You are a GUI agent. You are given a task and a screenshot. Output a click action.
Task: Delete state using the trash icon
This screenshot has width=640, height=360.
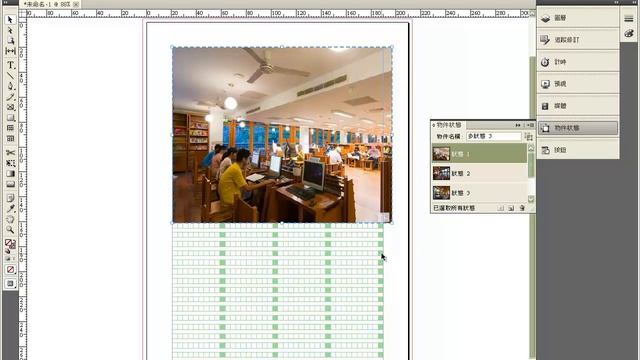tap(522, 208)
